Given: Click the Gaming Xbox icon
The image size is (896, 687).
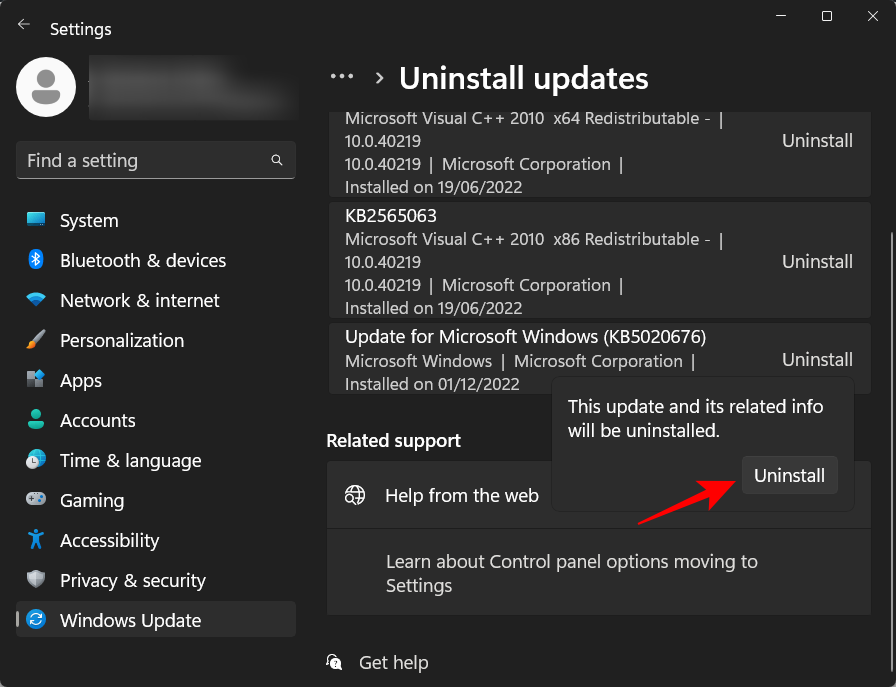Looking at the screenshot, I should (37, 500).
